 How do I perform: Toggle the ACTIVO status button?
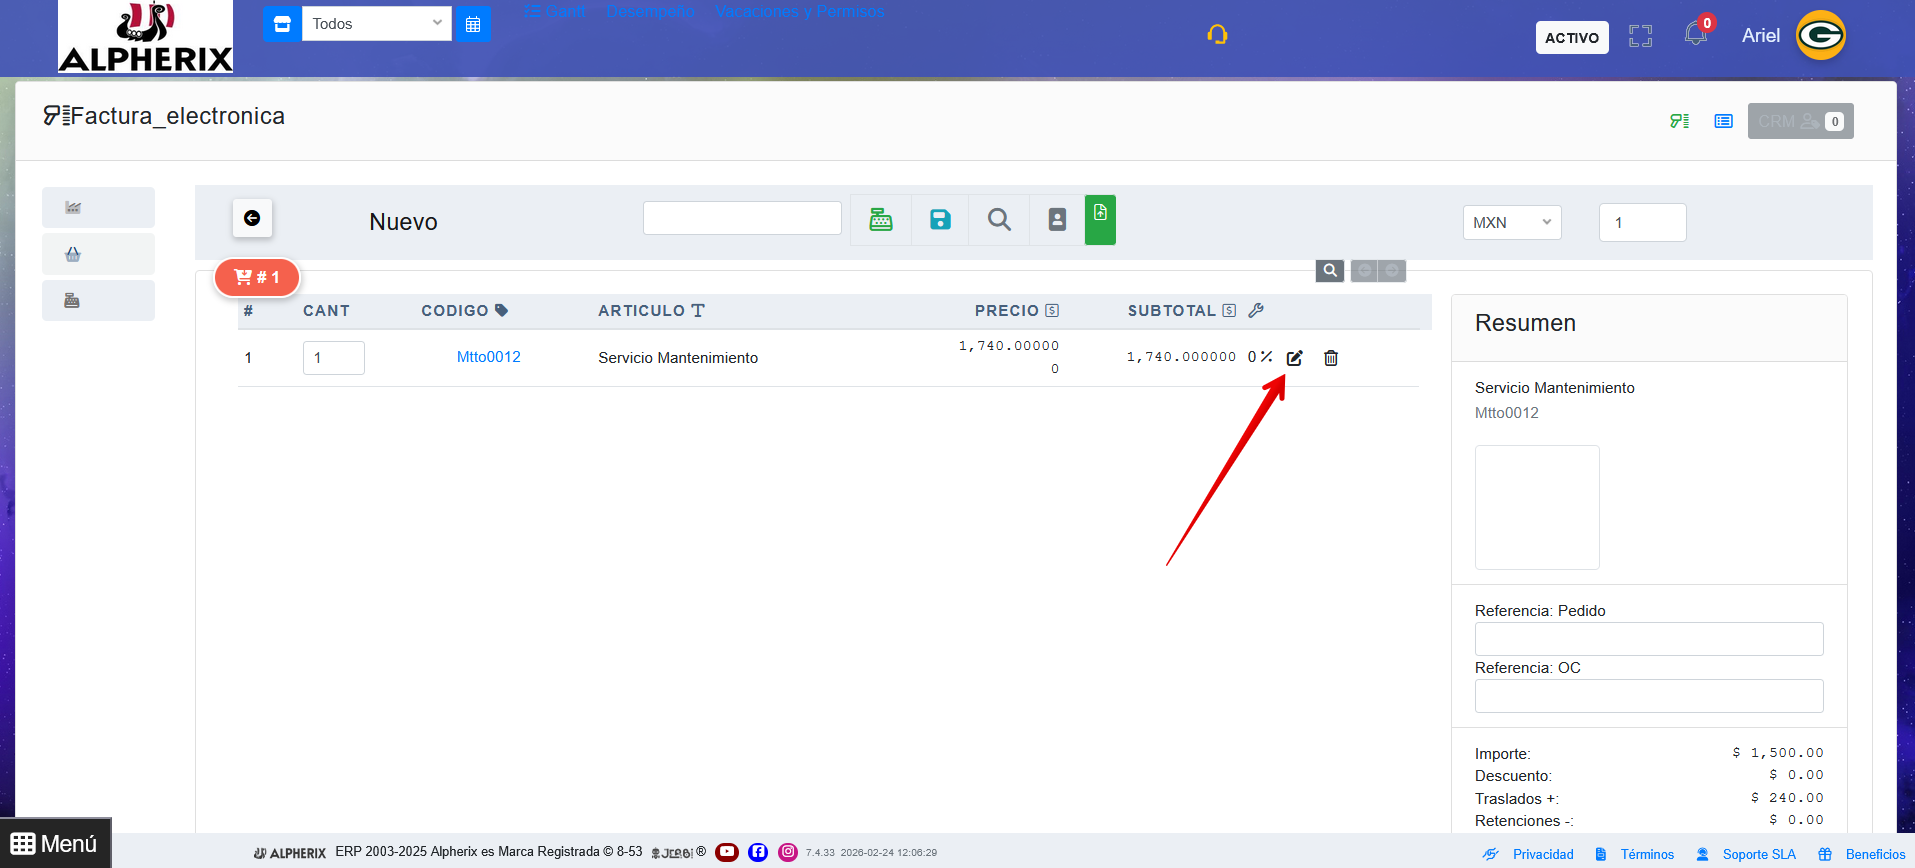tap(1571, 38)
